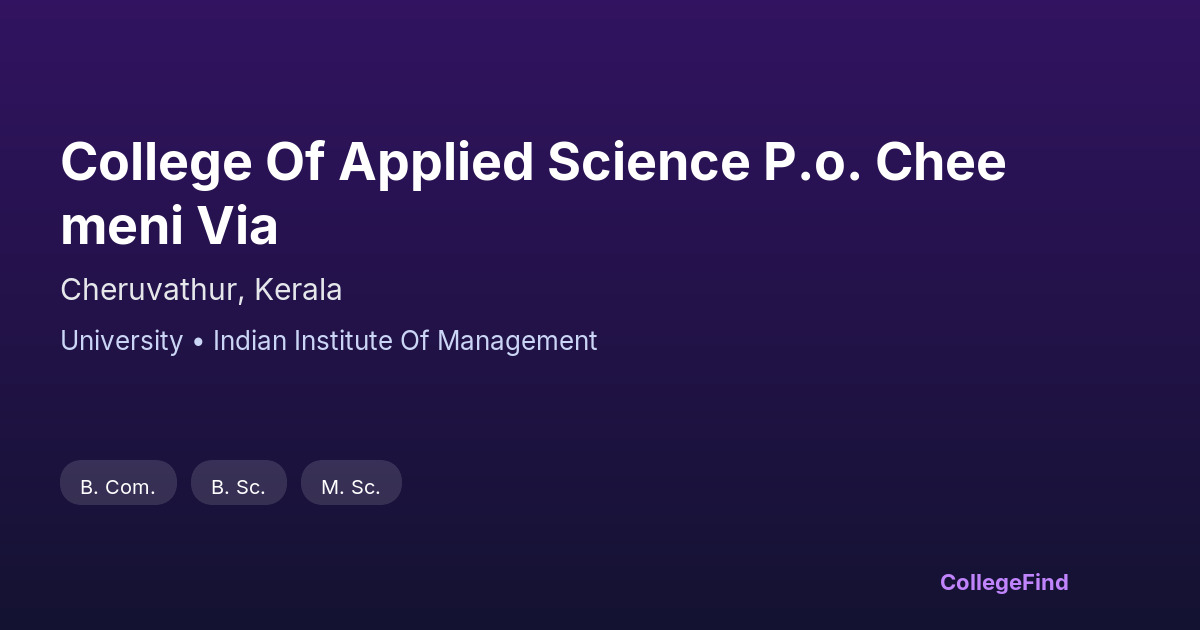Select the B. Sc. course pill
This screenshot has height=630, width=1200.
point(238,487)
